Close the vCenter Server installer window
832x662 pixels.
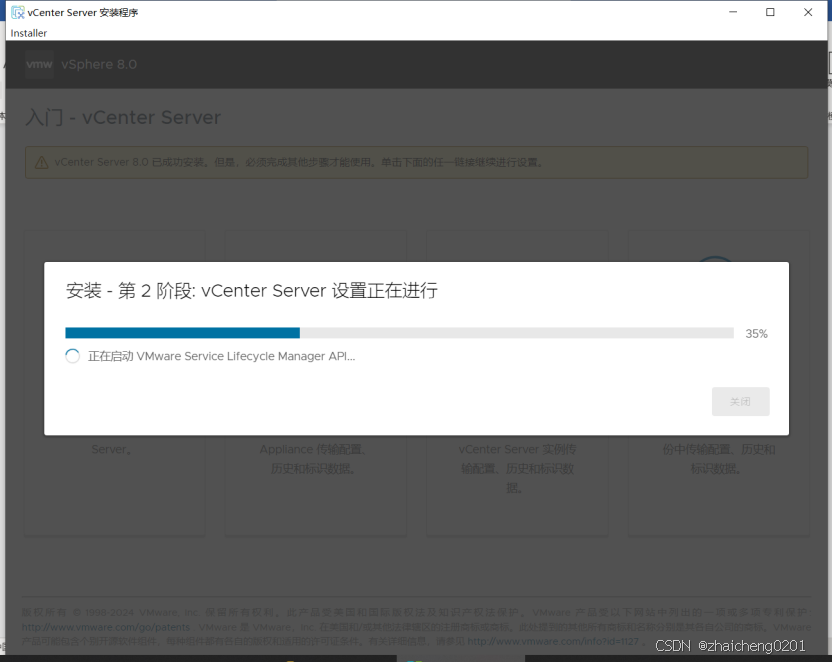[x=808, y=12]
